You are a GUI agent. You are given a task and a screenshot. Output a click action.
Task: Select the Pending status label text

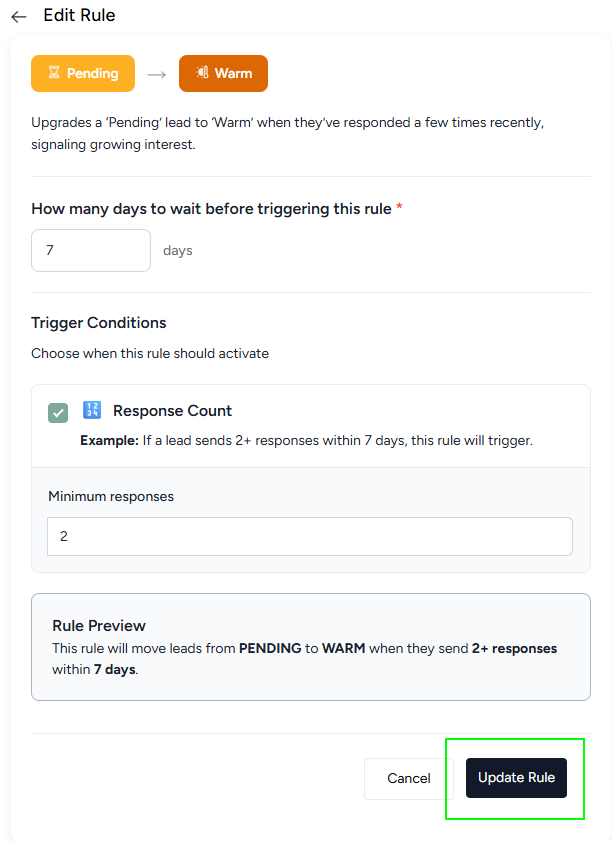(93, 73)
